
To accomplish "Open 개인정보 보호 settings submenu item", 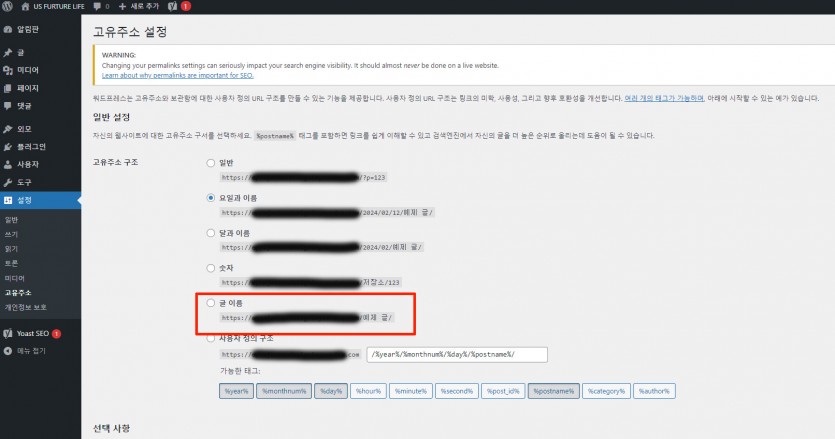I will click(x=25, y=306).
